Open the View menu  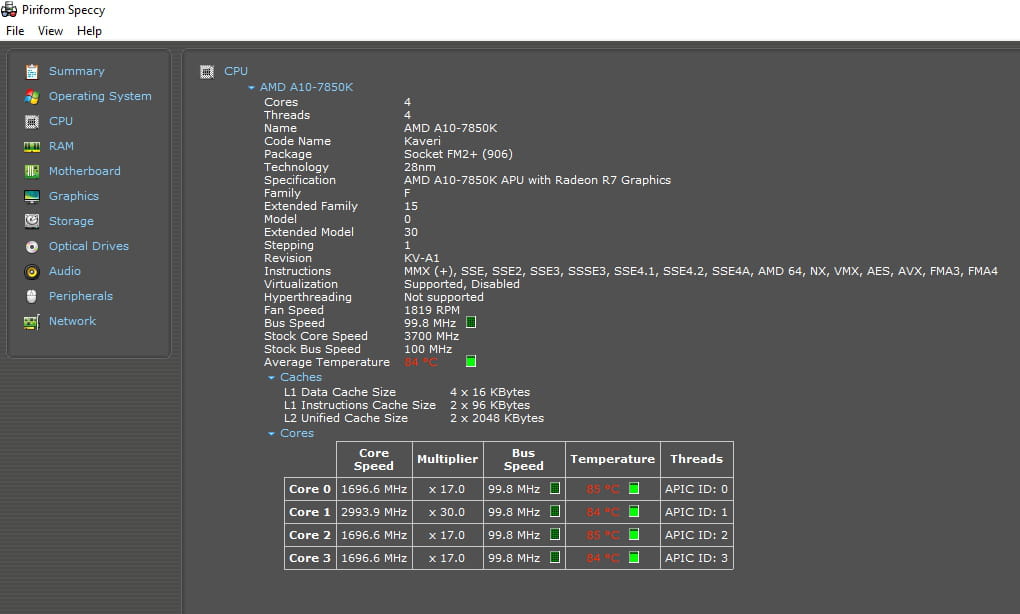[x=50, y=31]
